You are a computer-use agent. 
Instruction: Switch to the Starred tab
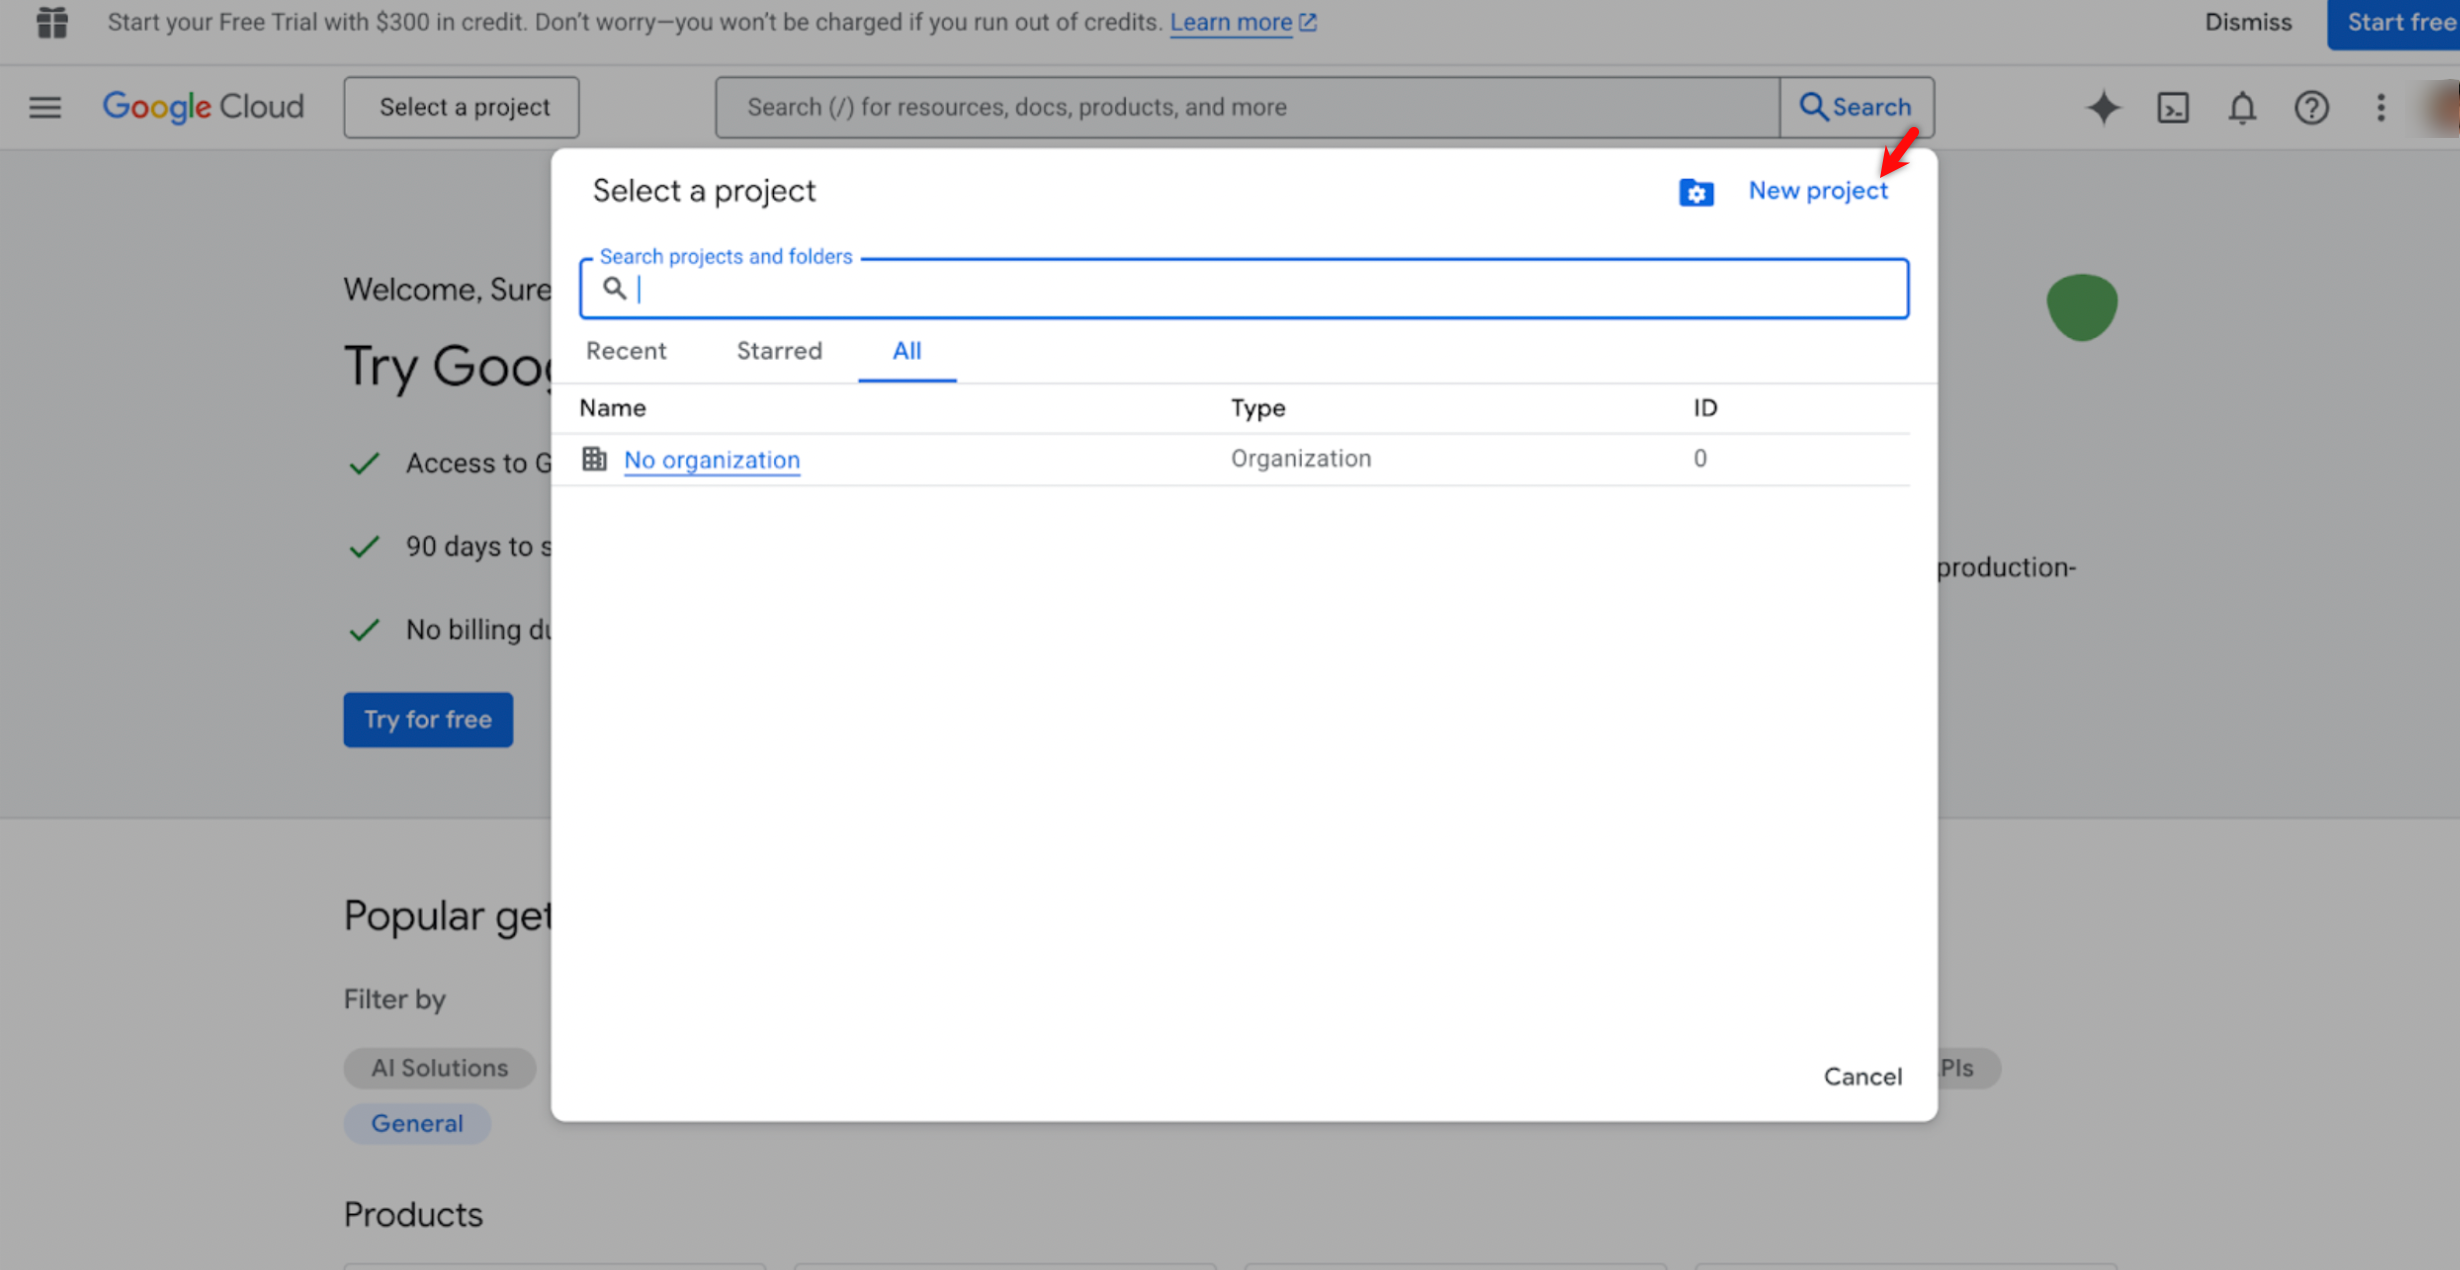(x=779, y=351)
